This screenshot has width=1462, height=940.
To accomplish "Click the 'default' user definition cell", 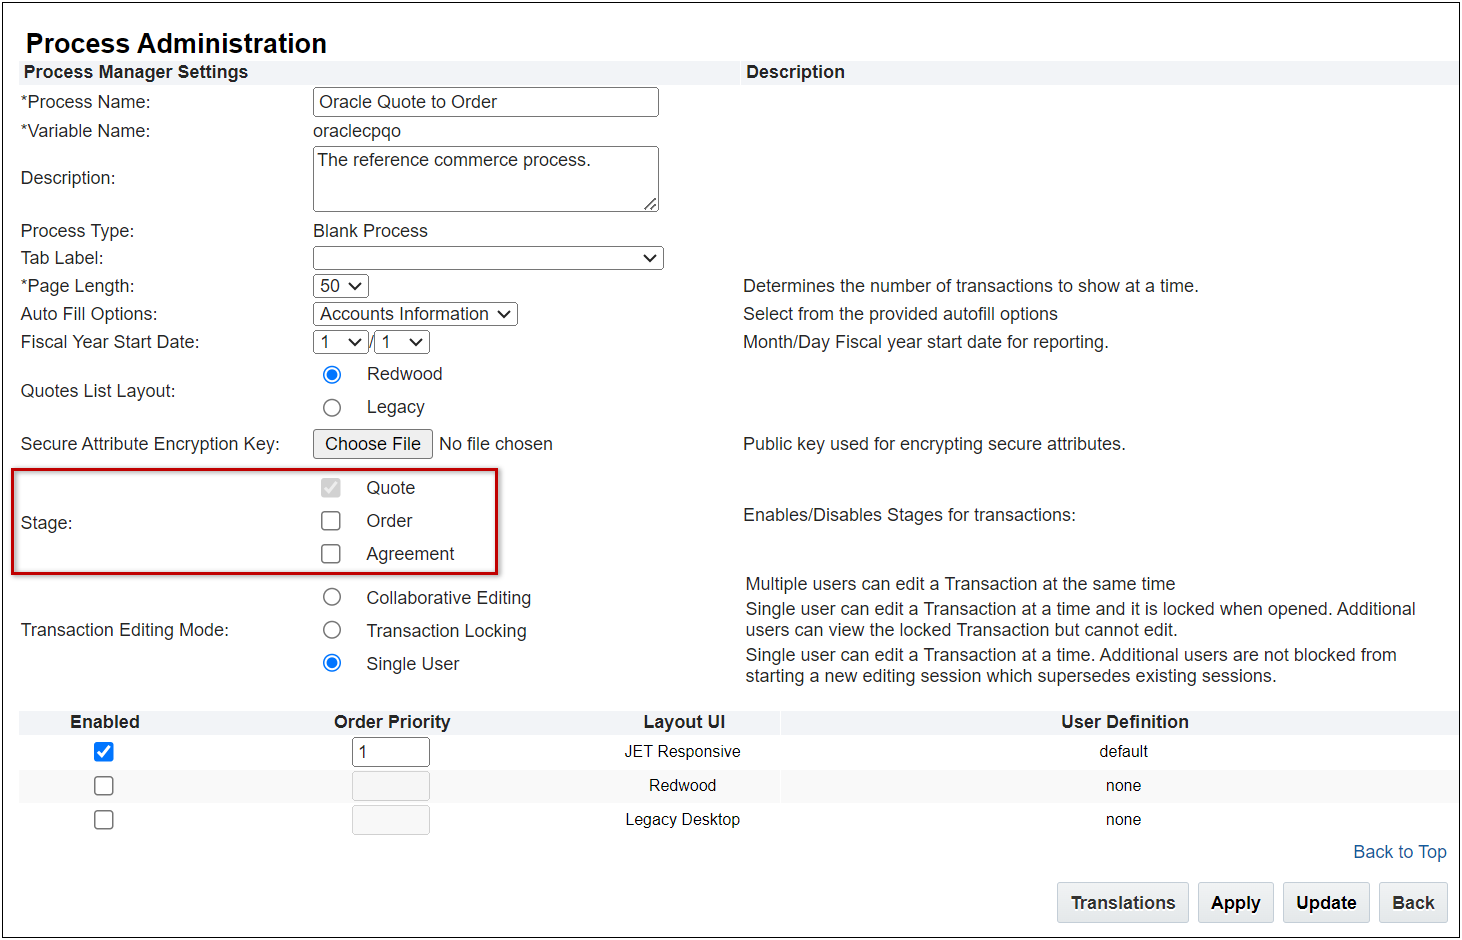I will 1124,752.
